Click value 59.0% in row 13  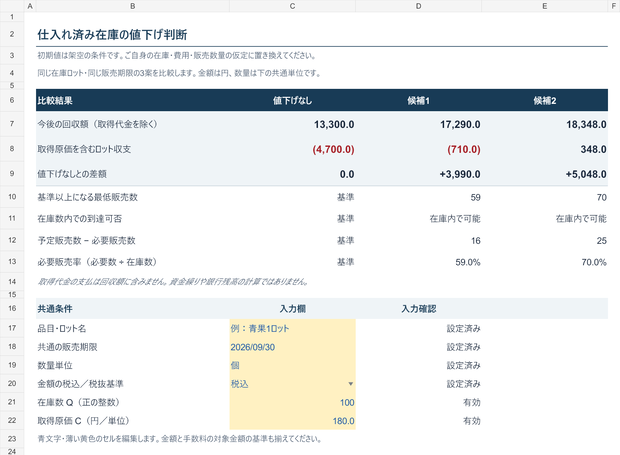click(468, 262)
